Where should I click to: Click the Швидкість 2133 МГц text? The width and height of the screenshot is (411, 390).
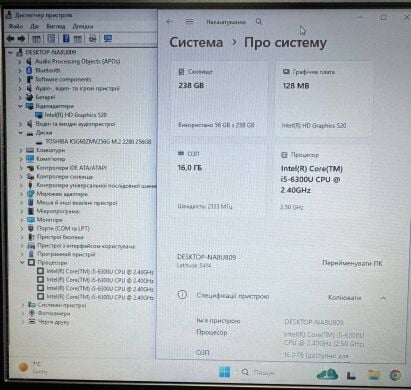point(205,206)
